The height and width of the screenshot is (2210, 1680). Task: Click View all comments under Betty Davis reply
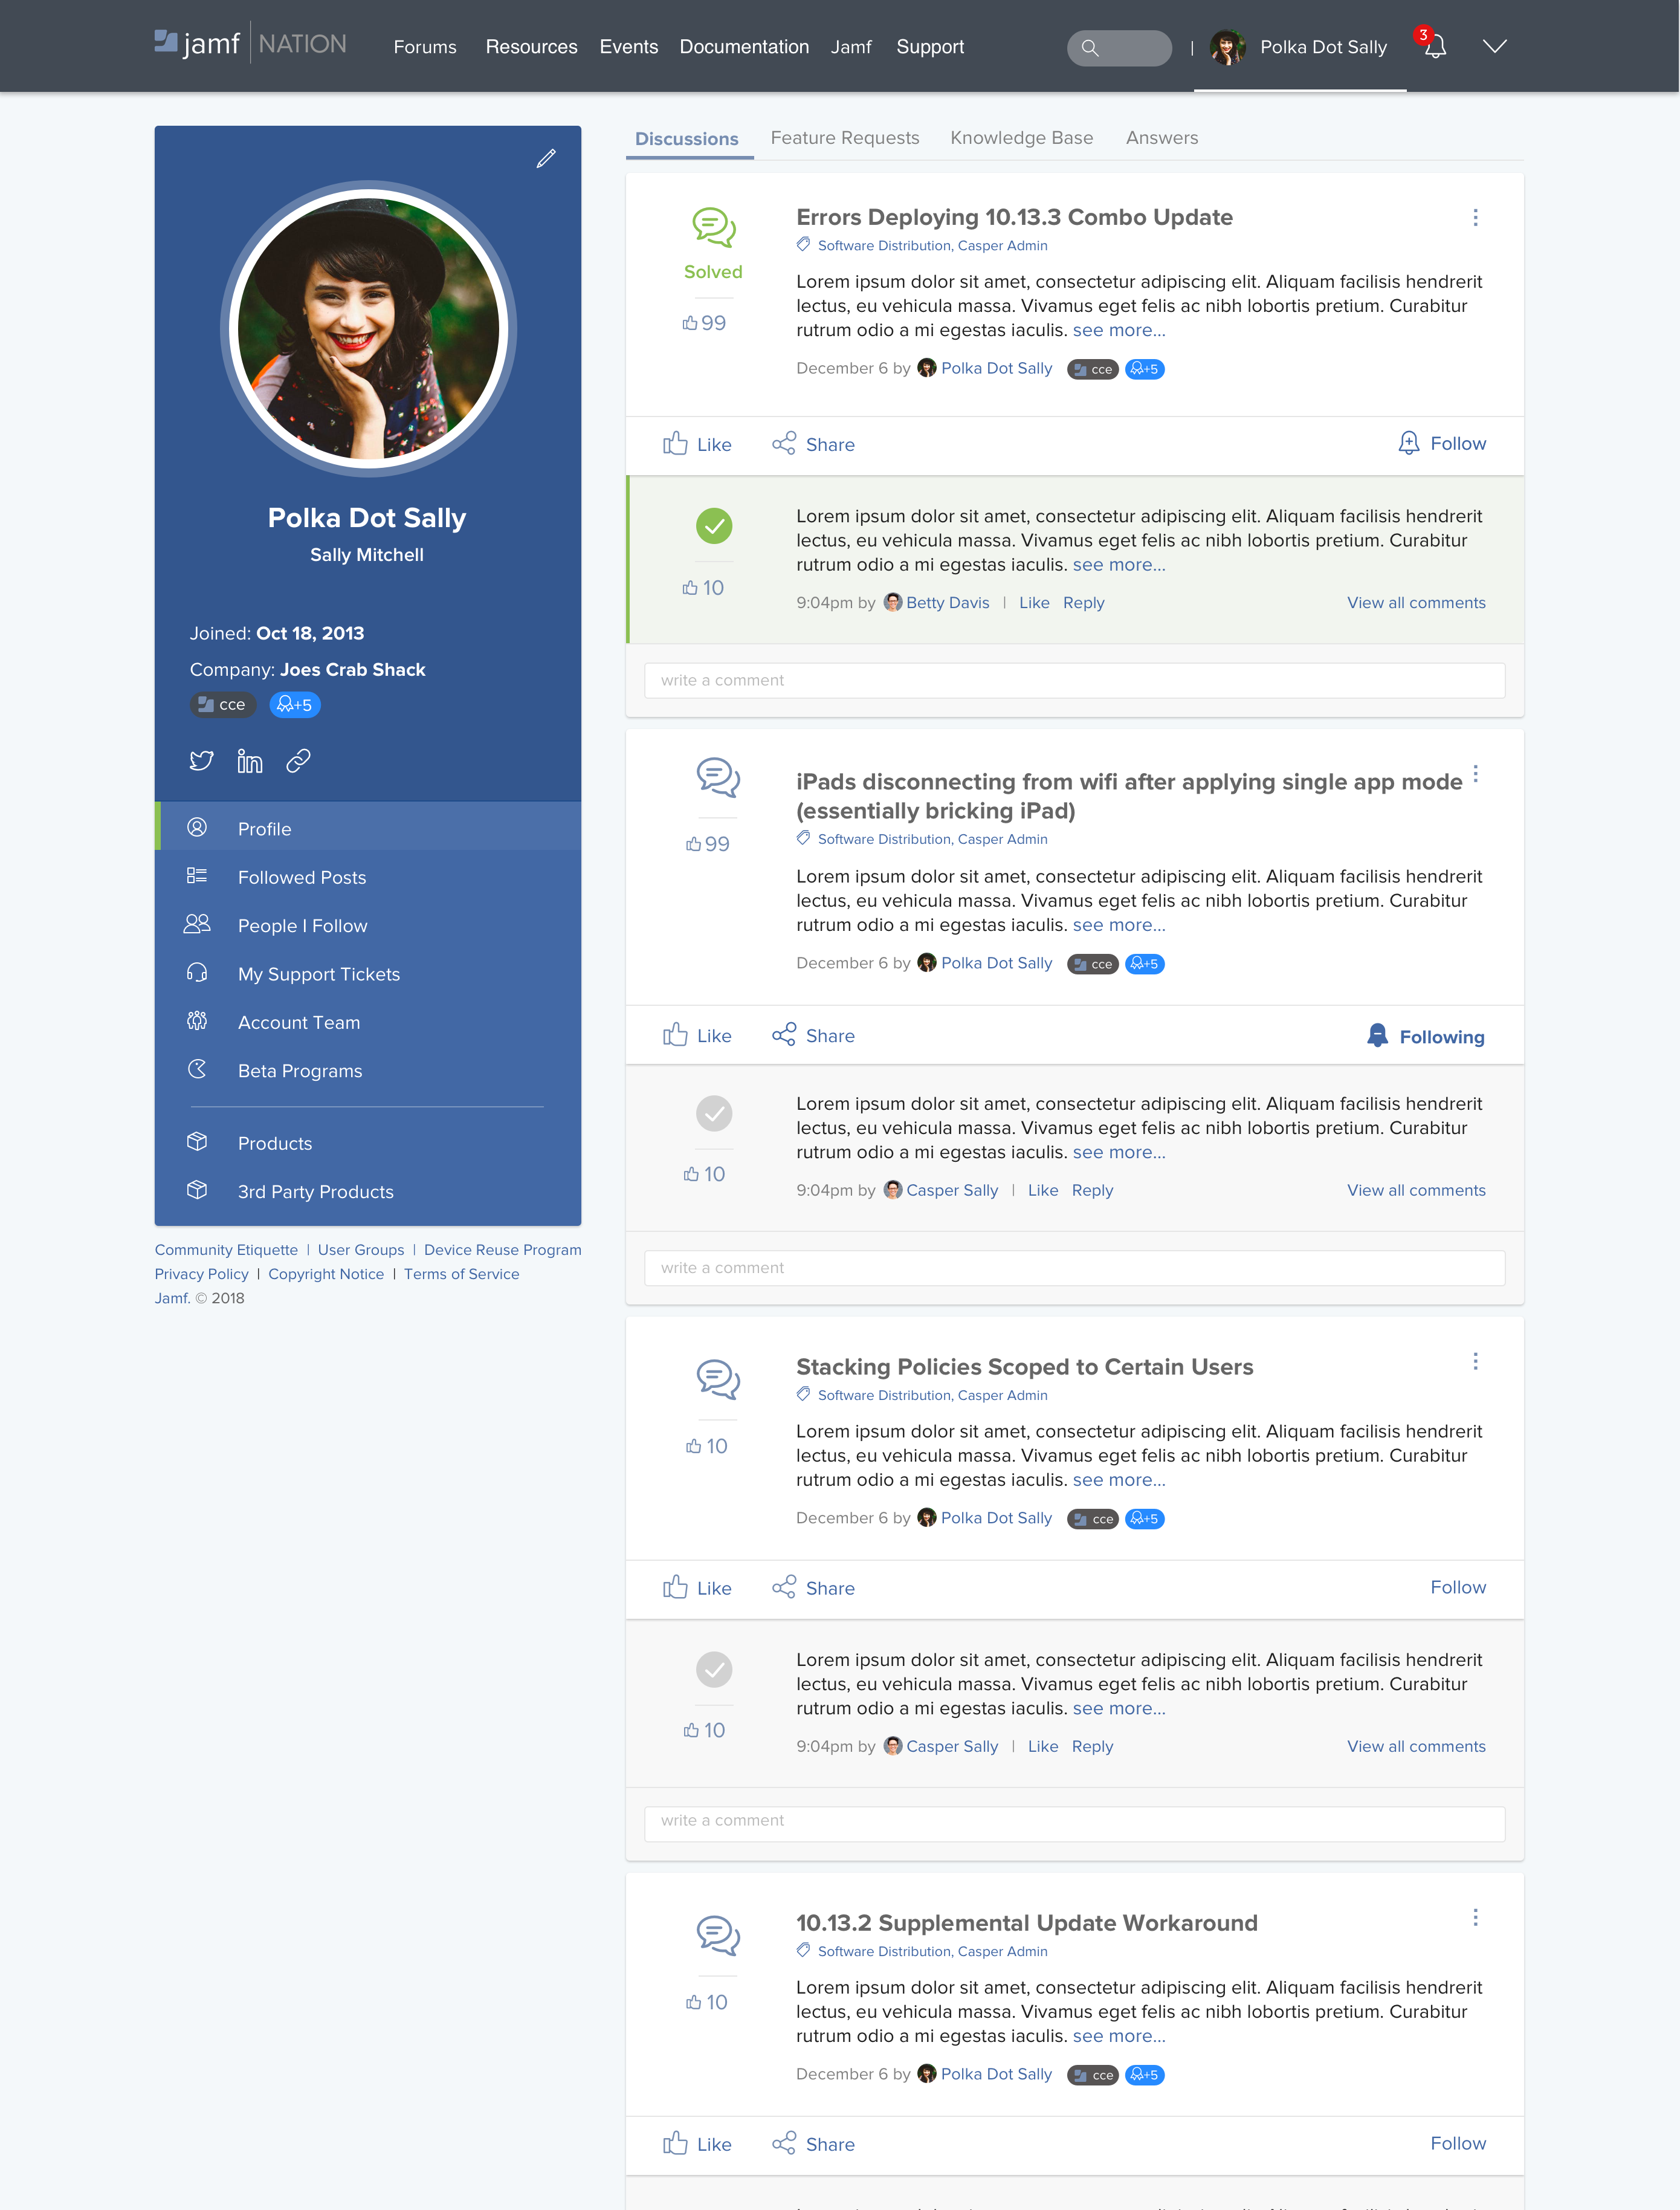click(x=1415, y=603)
